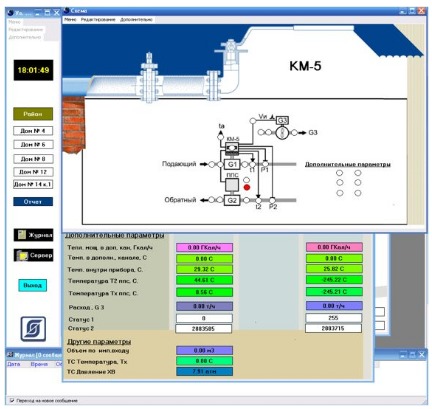Screen dimensions: 432x409
Task: Select Дом № 8
Action: click(33, 159)
